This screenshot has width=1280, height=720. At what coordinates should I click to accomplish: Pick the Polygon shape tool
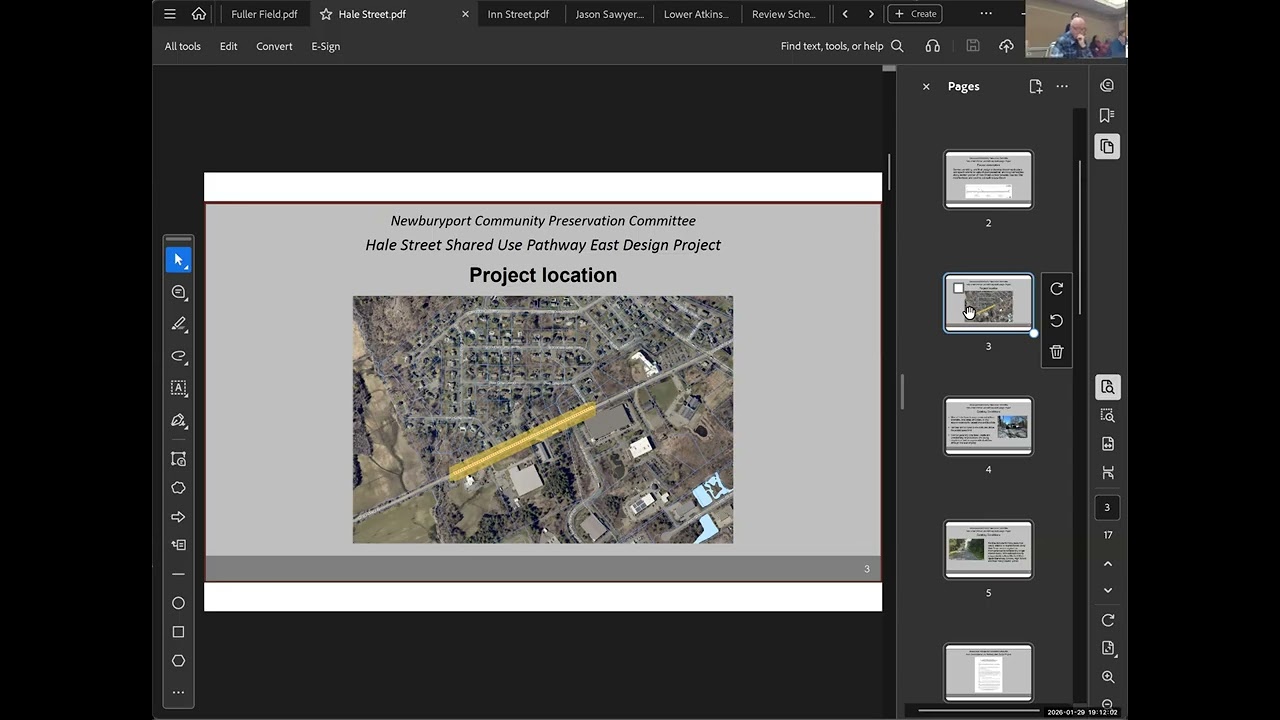[x=178, y=661]
